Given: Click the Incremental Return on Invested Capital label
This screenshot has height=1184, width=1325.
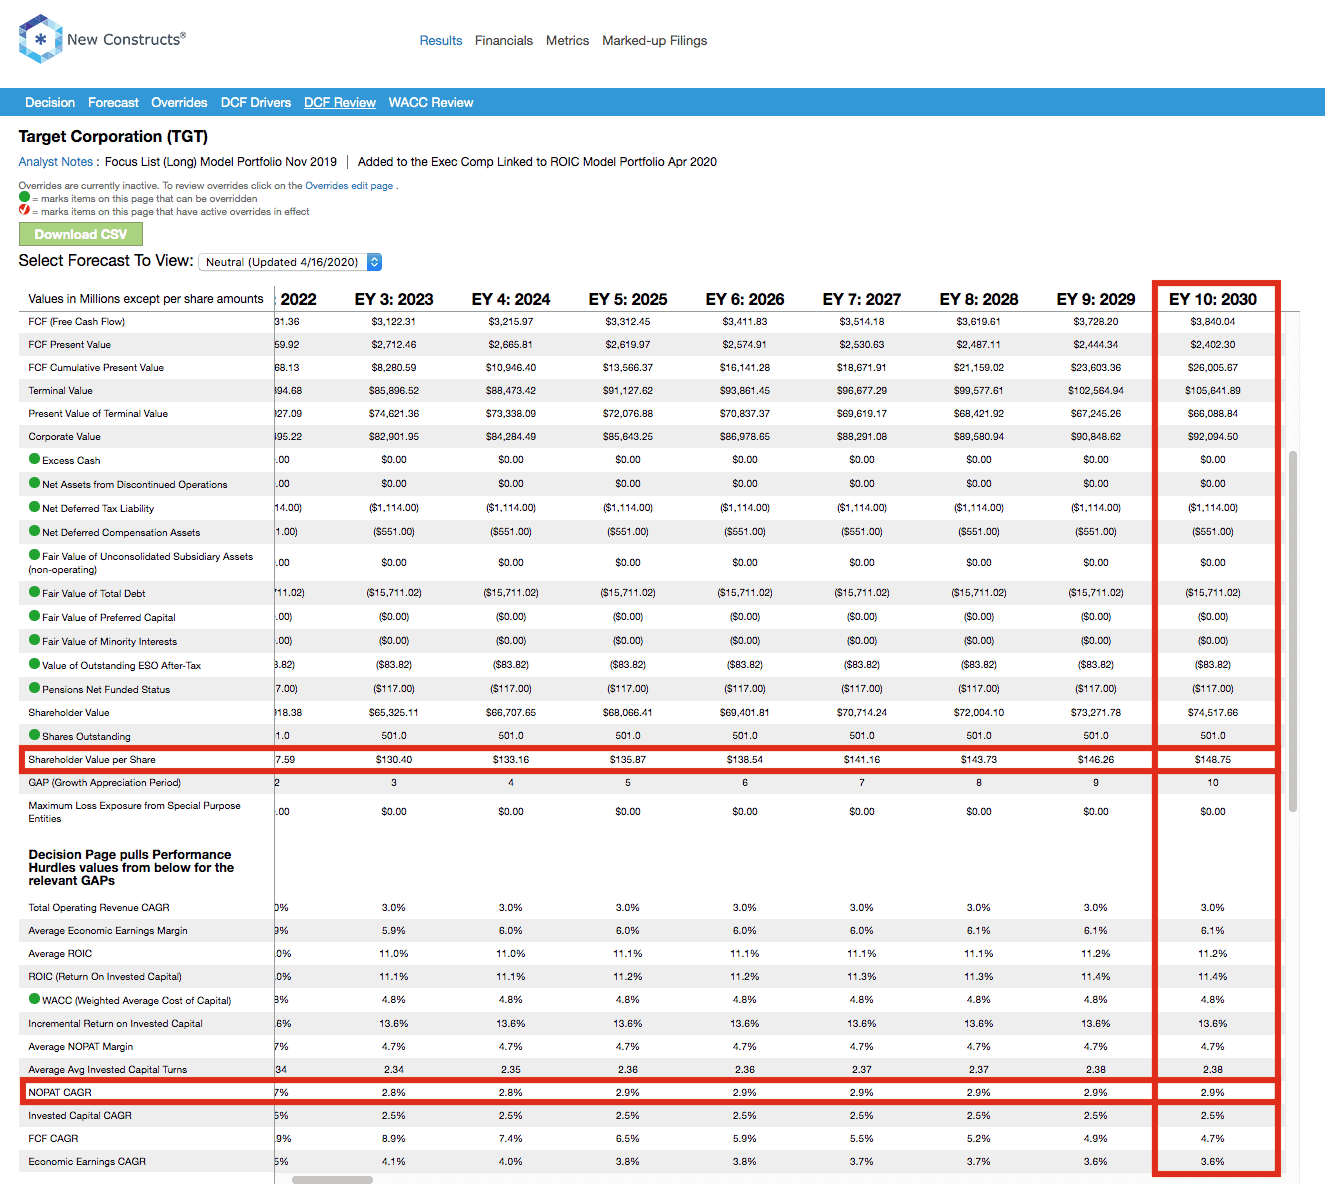Looking at the screenshot, I should tap(115, 1024).
